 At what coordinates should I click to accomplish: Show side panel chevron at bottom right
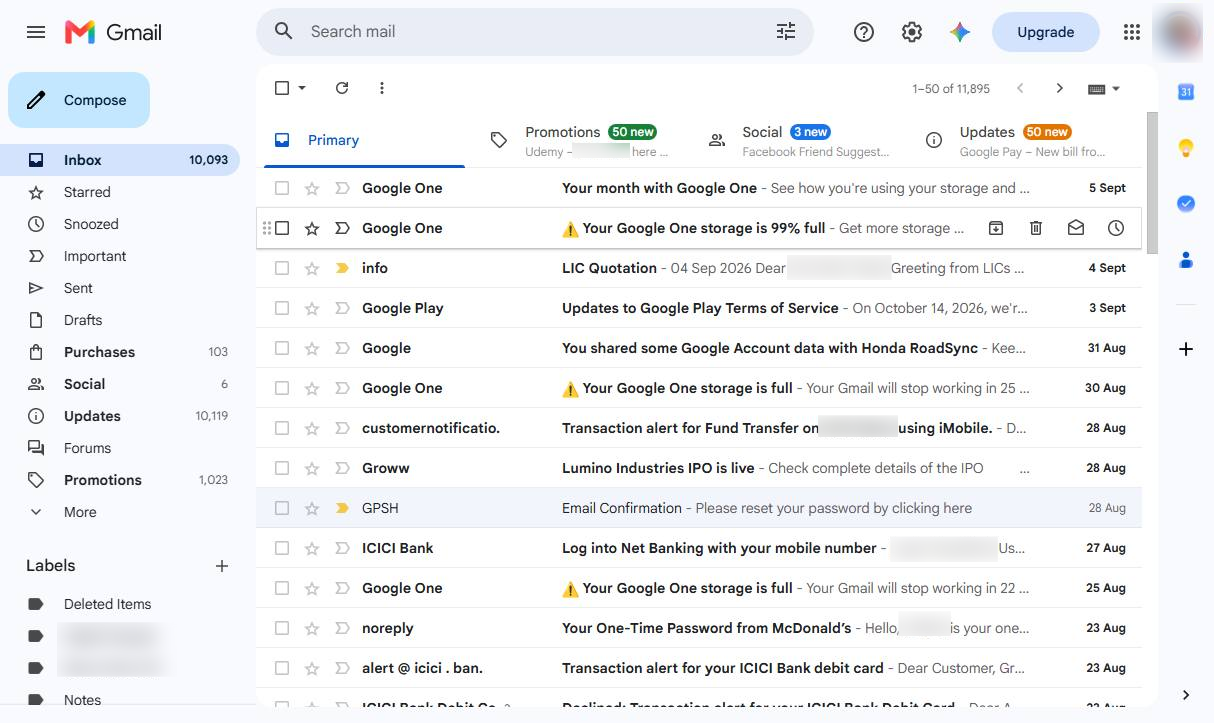[1186, 695]
